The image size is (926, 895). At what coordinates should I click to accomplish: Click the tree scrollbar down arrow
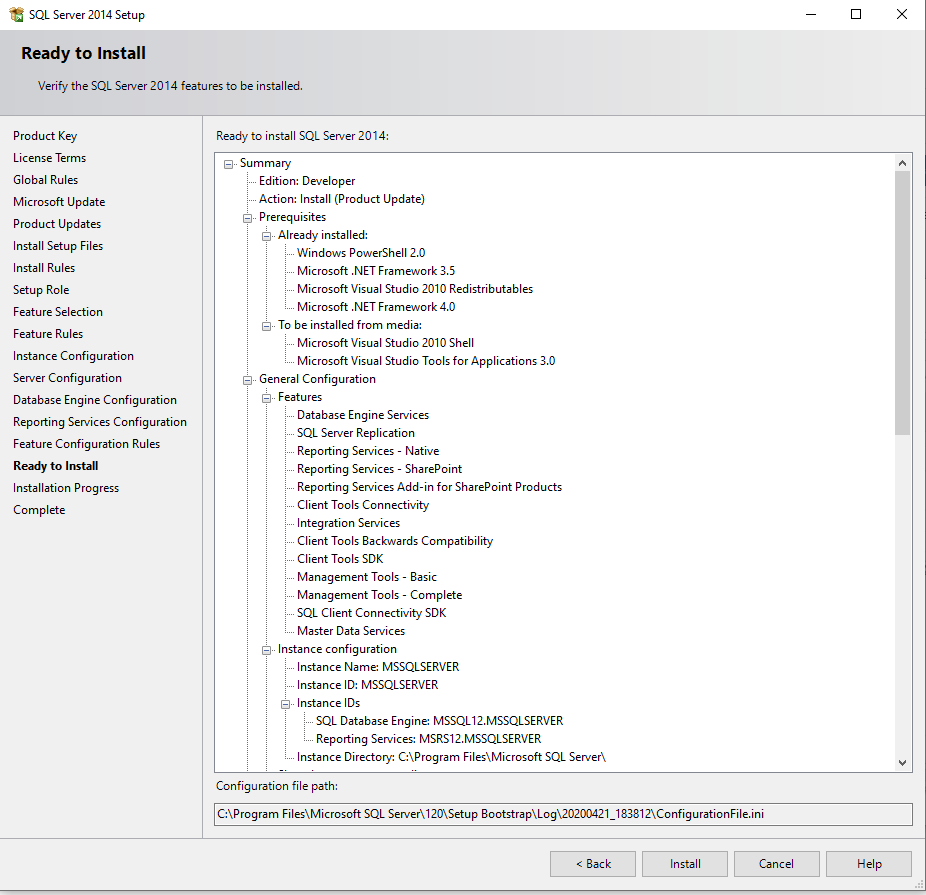902,762
